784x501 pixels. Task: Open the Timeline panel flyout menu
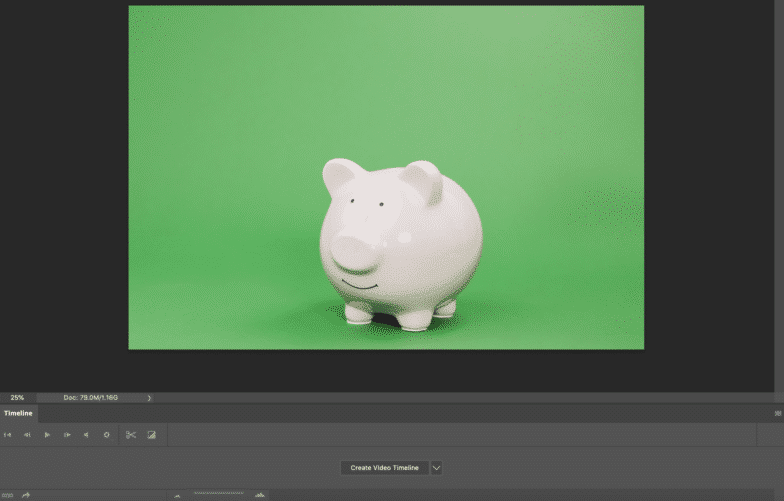pos(778,413)
